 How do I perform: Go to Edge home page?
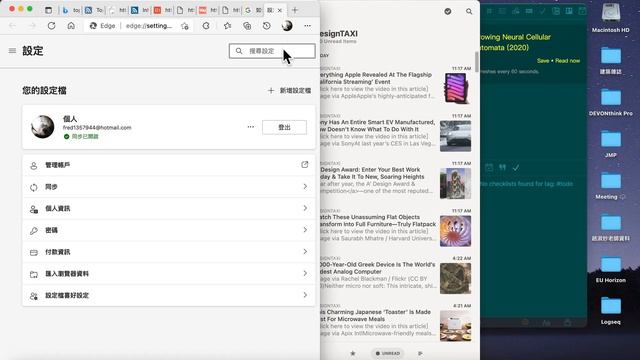click(71, 26)
